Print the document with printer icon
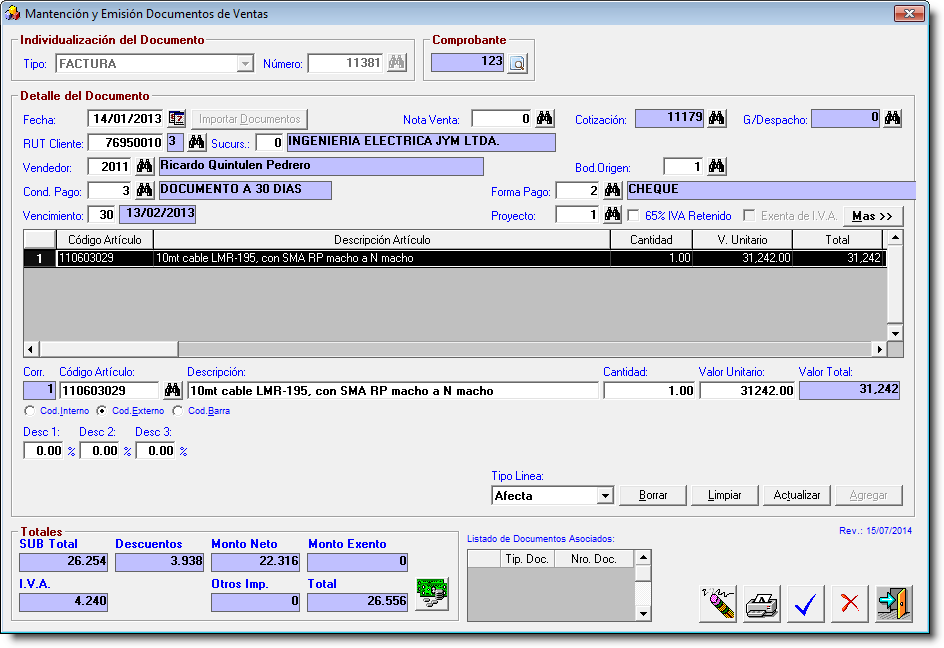 click(762, 603)
